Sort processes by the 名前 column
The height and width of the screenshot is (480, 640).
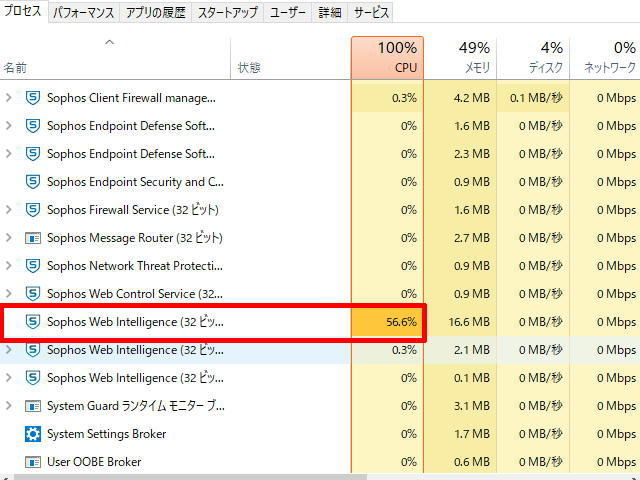pos(115,58)
